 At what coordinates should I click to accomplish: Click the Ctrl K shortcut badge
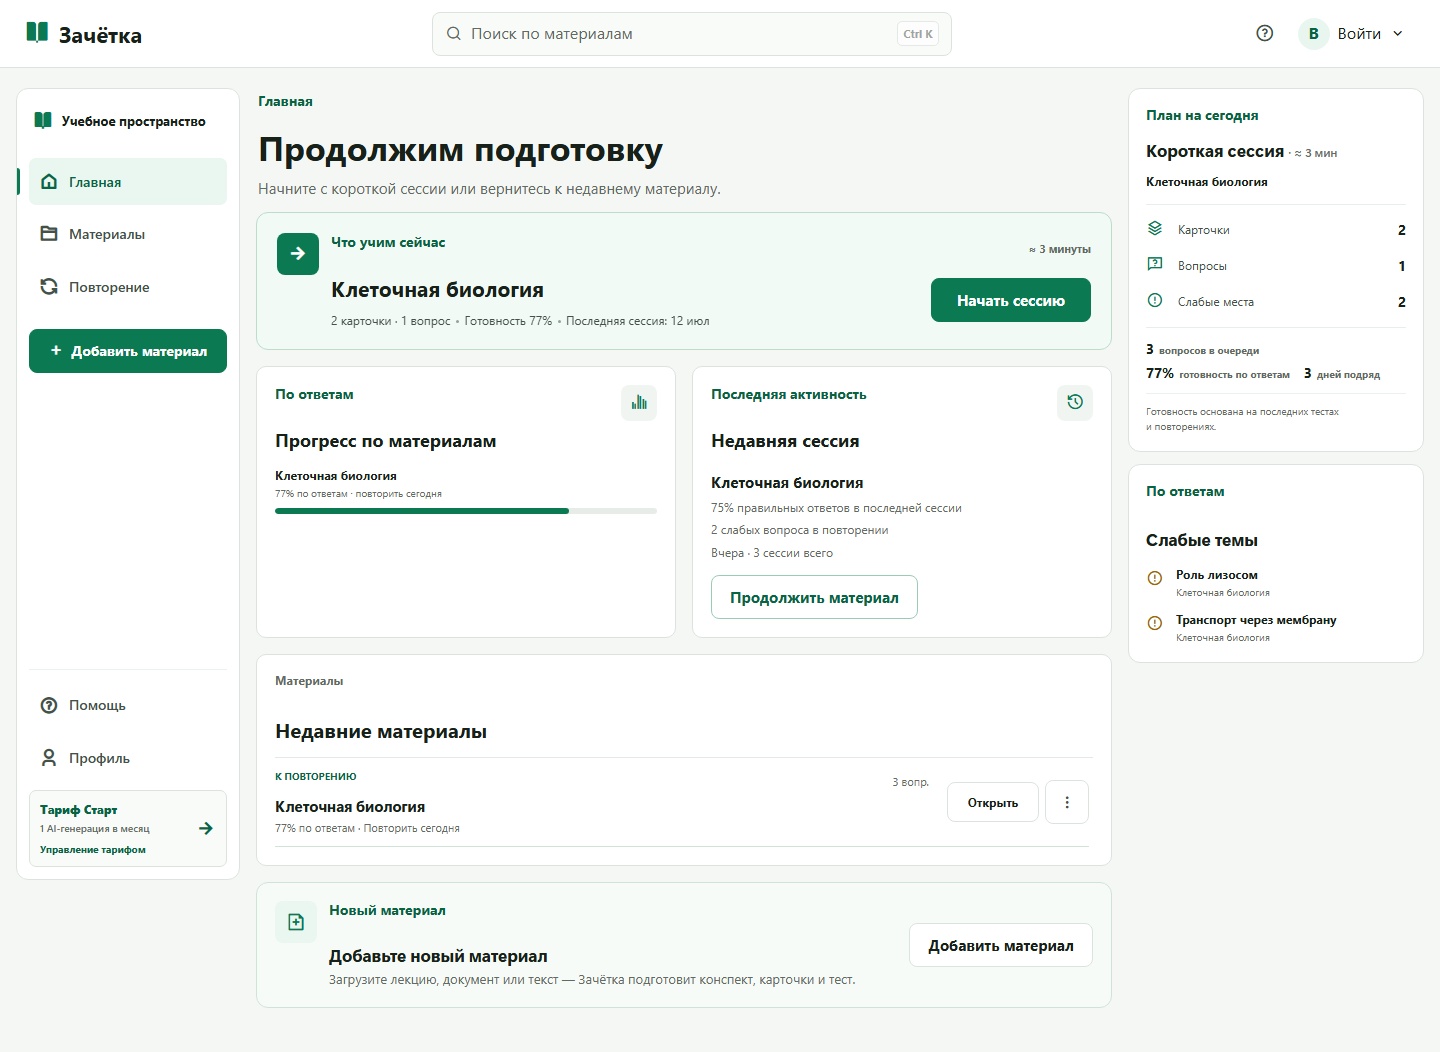click(x=917, y=34)
